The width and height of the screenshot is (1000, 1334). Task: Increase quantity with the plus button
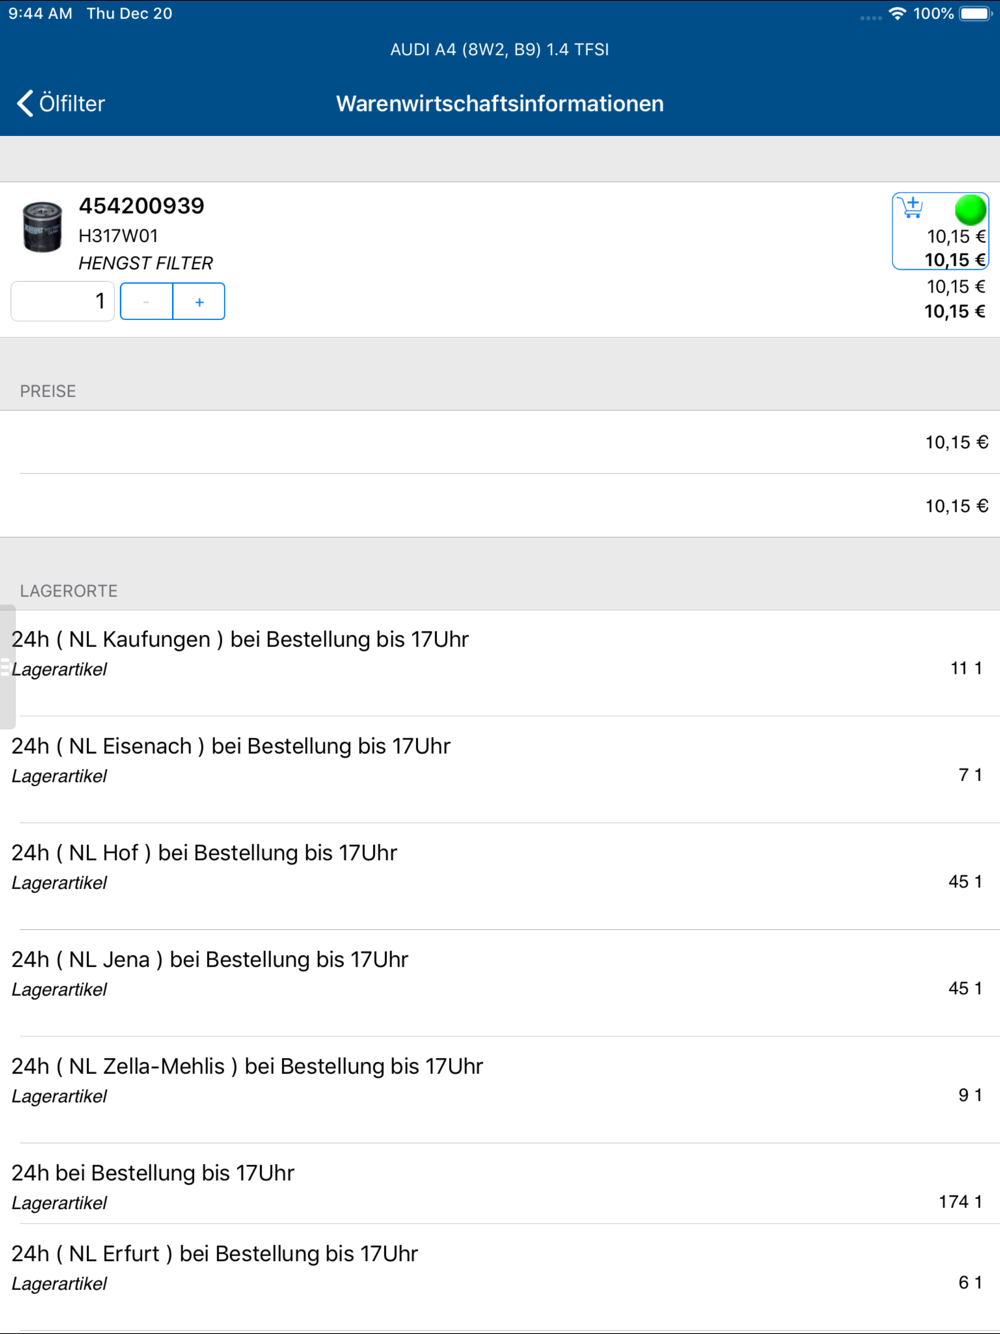tap(199, 301)
